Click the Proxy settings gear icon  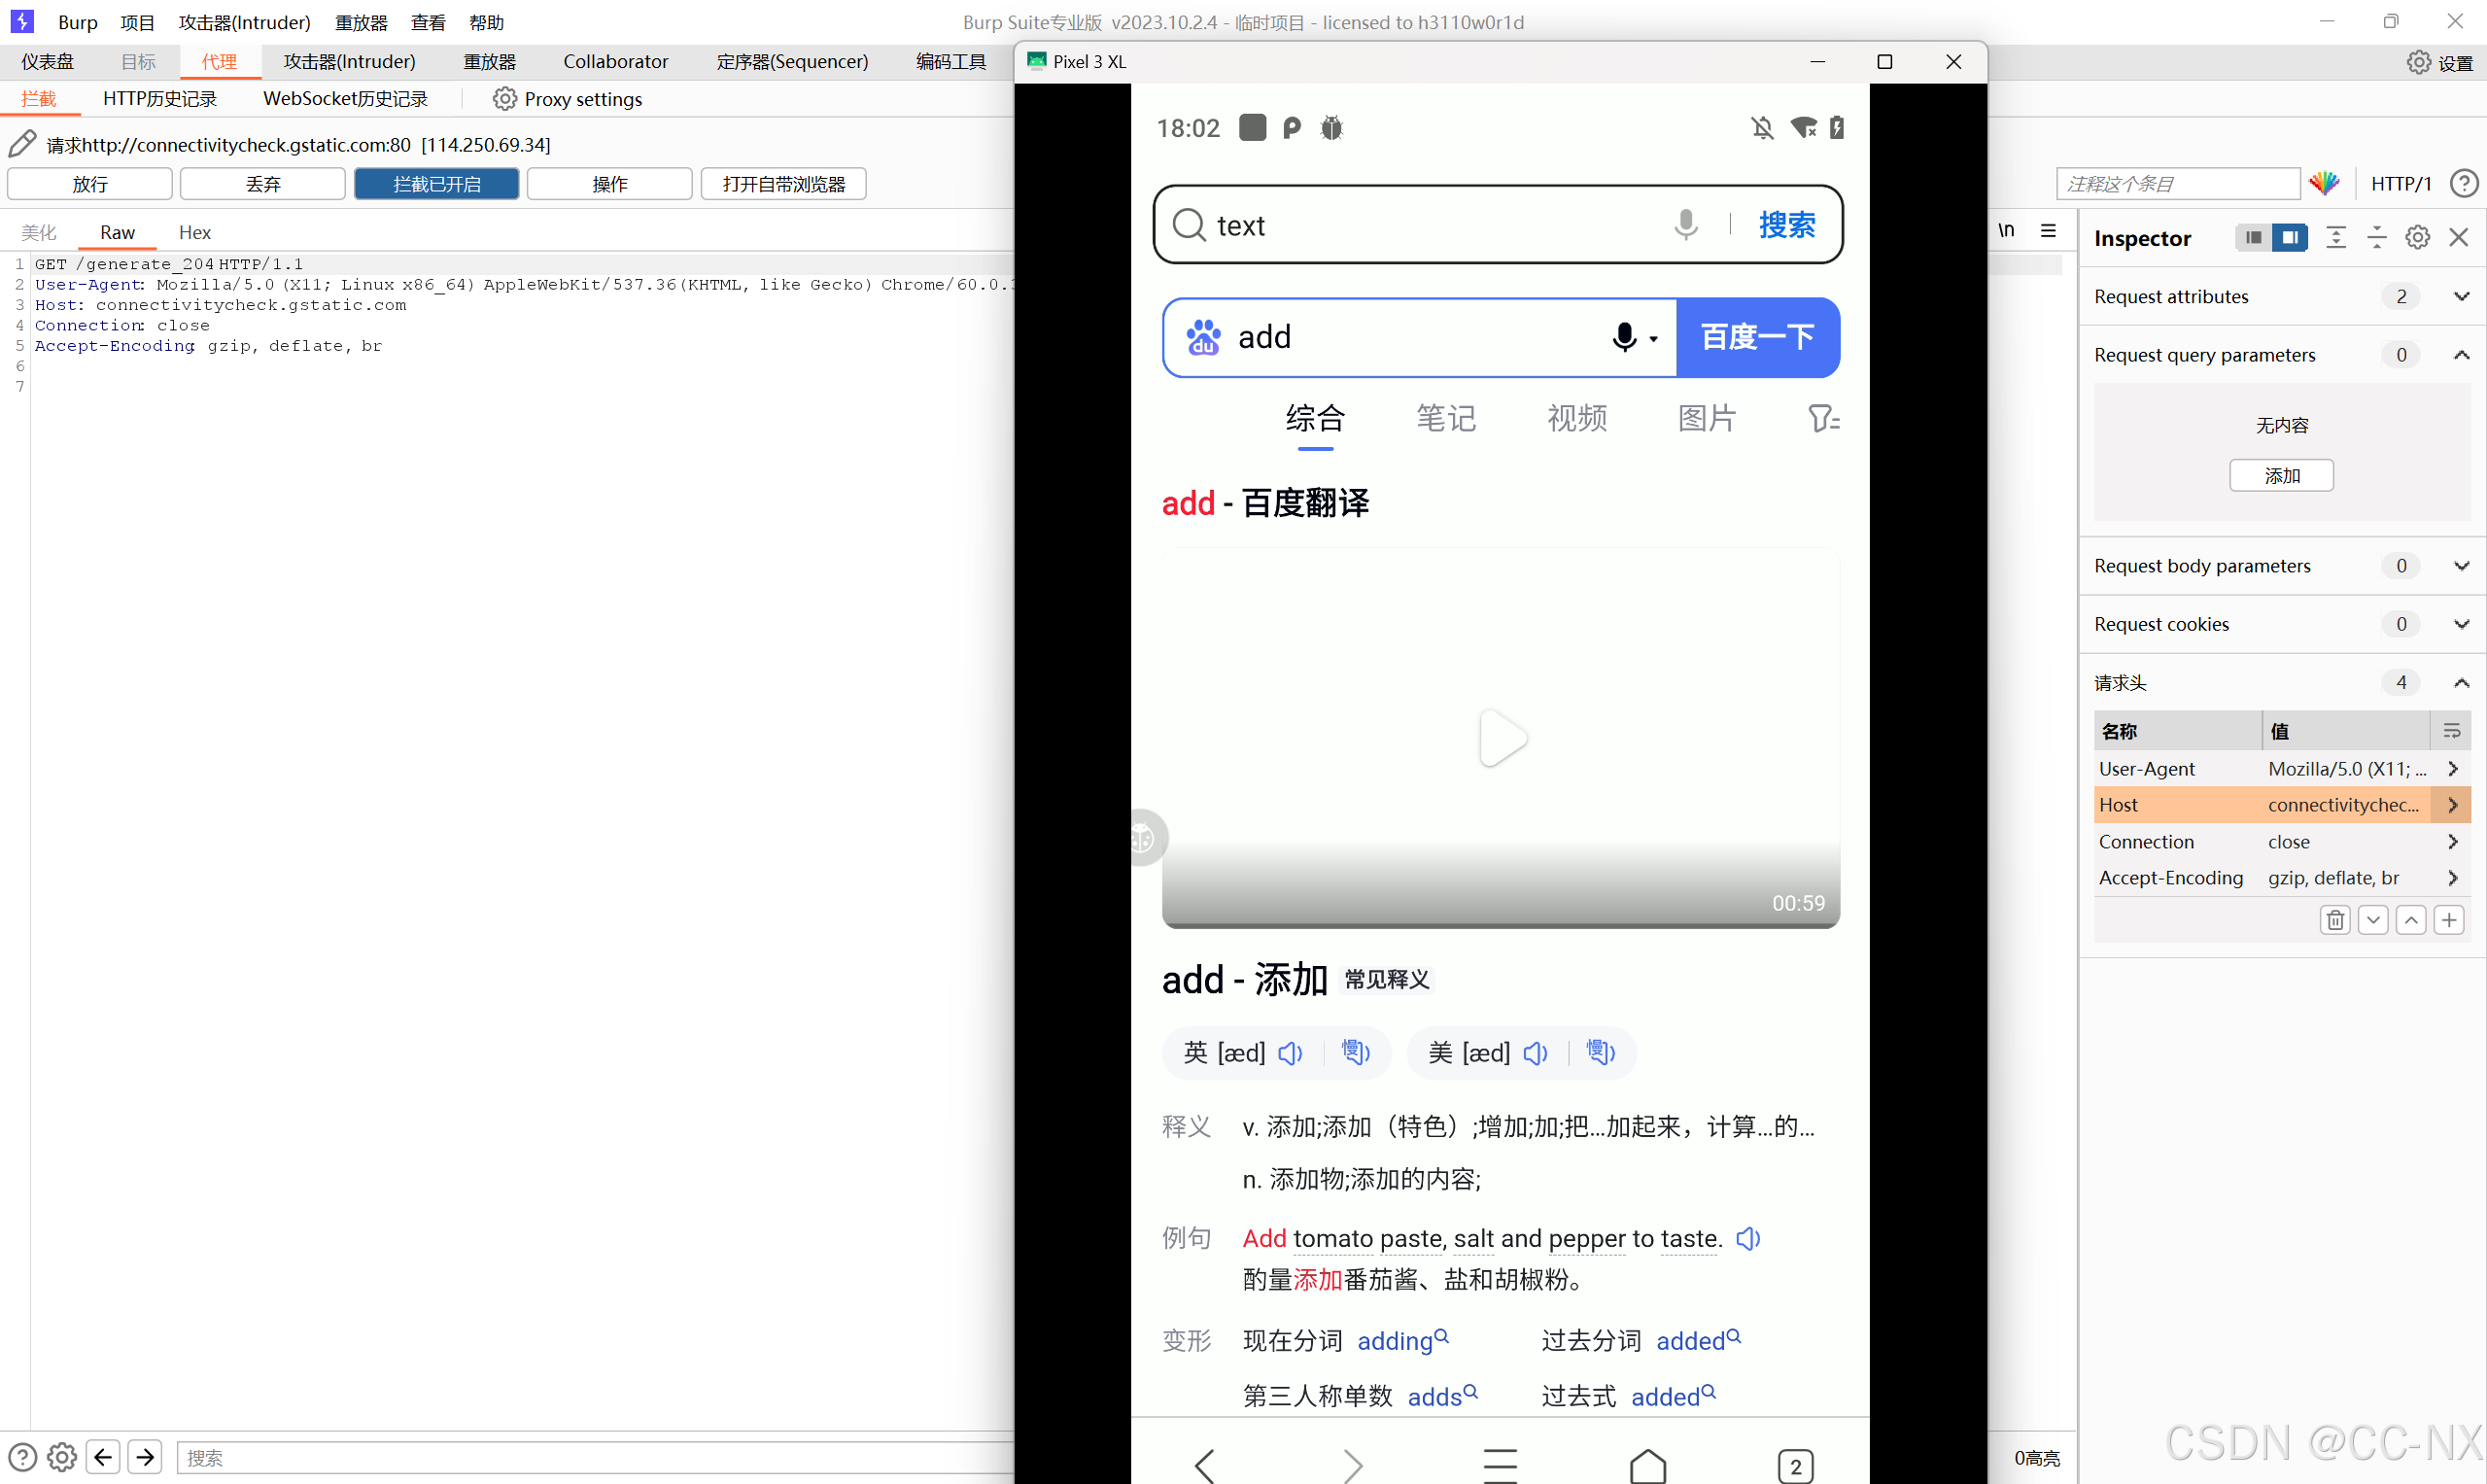click(x=504, y=98)
